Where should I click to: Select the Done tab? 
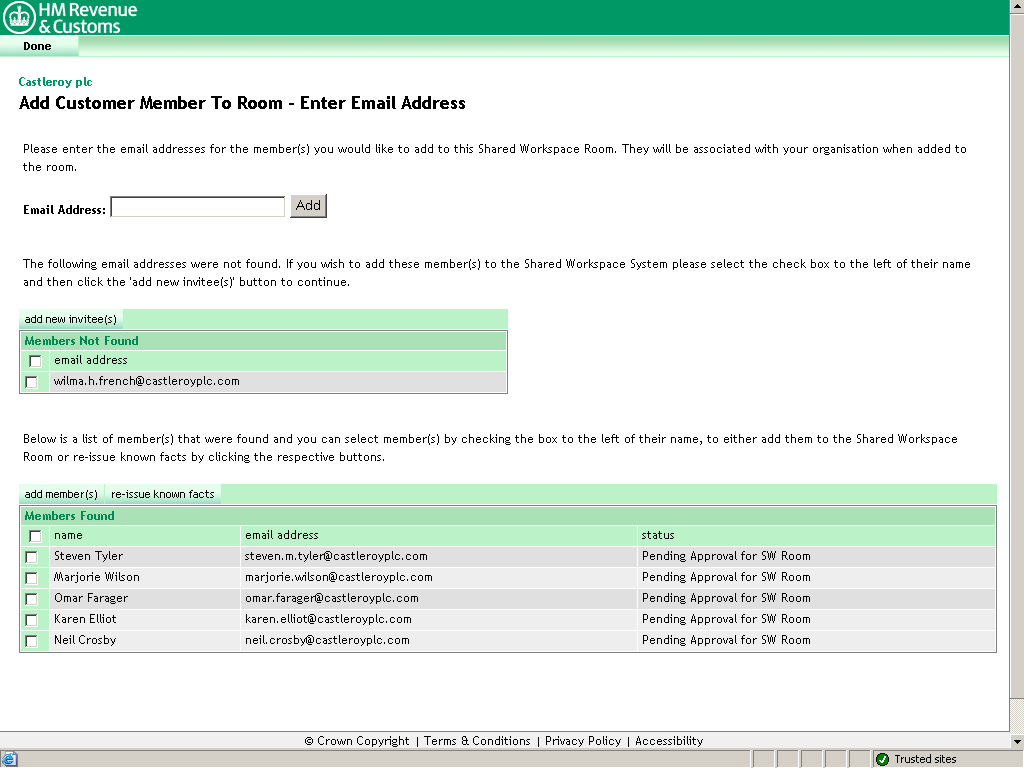pyautogui.click(x=36, y=46)
